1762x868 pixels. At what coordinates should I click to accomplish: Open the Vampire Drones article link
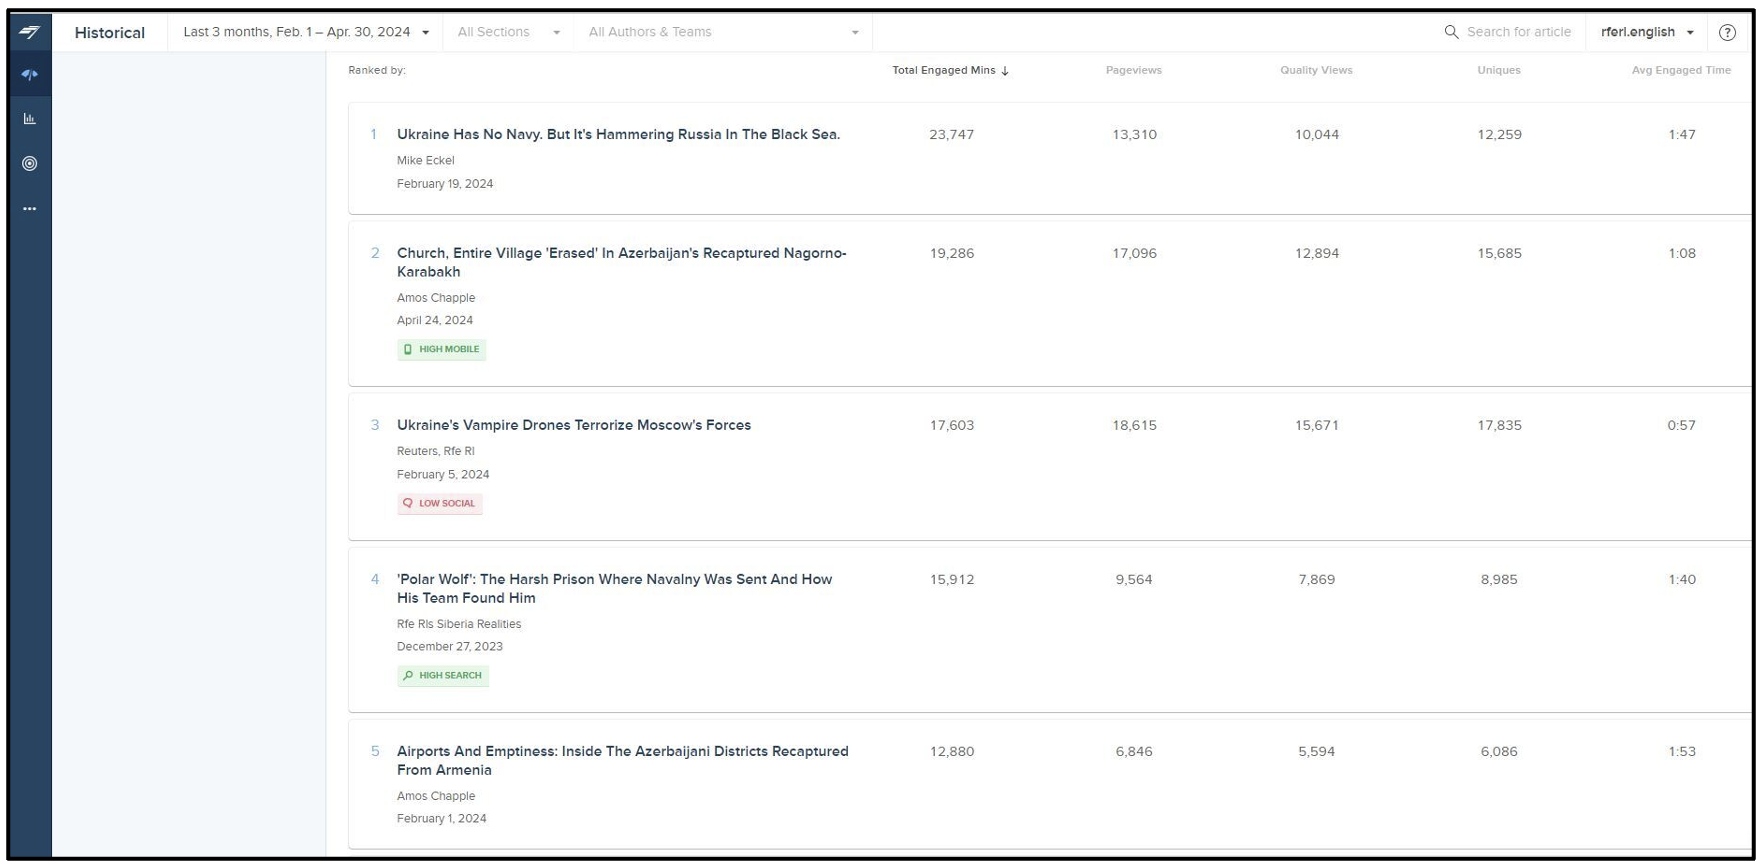click(x=573, y=425)
